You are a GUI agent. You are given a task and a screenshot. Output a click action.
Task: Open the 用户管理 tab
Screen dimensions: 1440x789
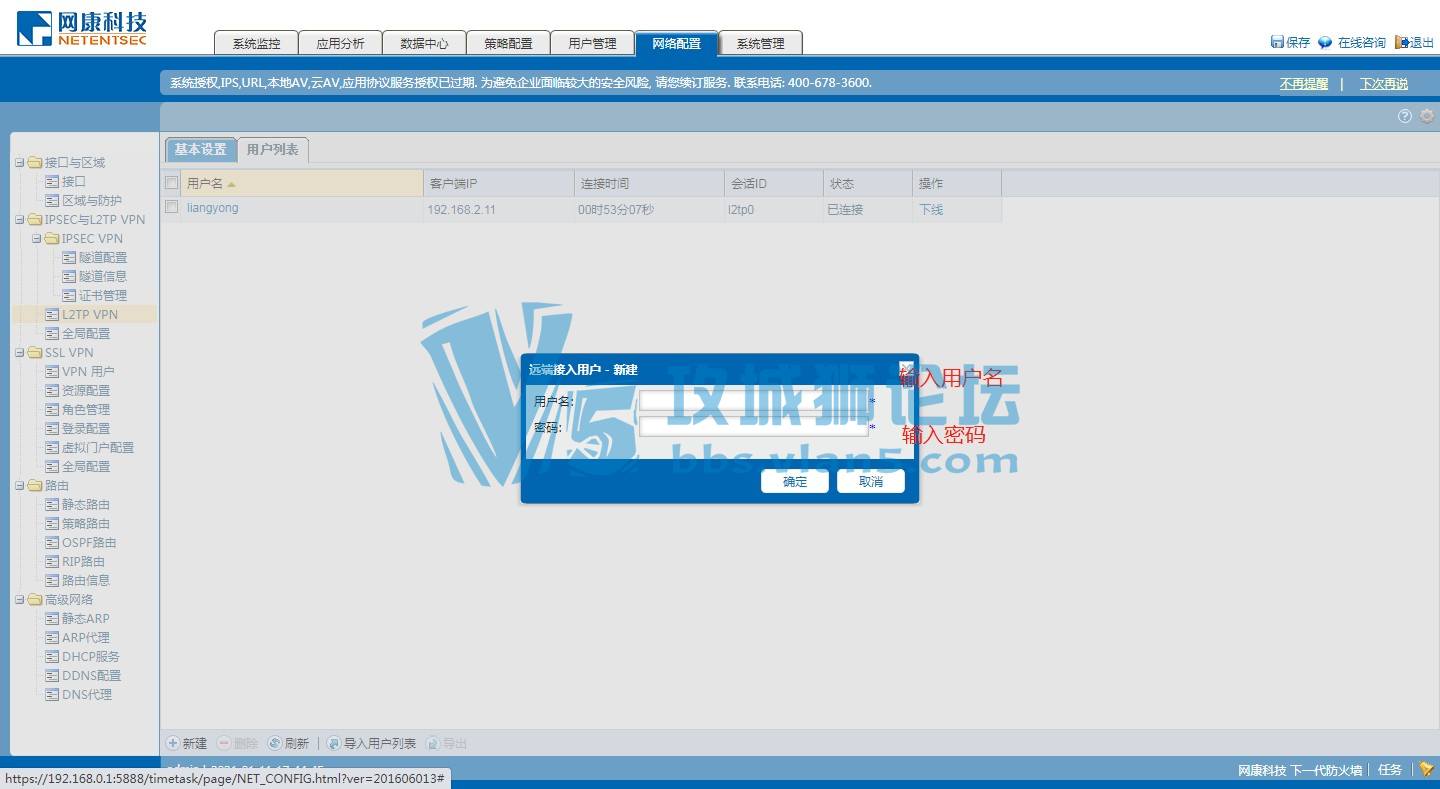(x=592, y=43)
